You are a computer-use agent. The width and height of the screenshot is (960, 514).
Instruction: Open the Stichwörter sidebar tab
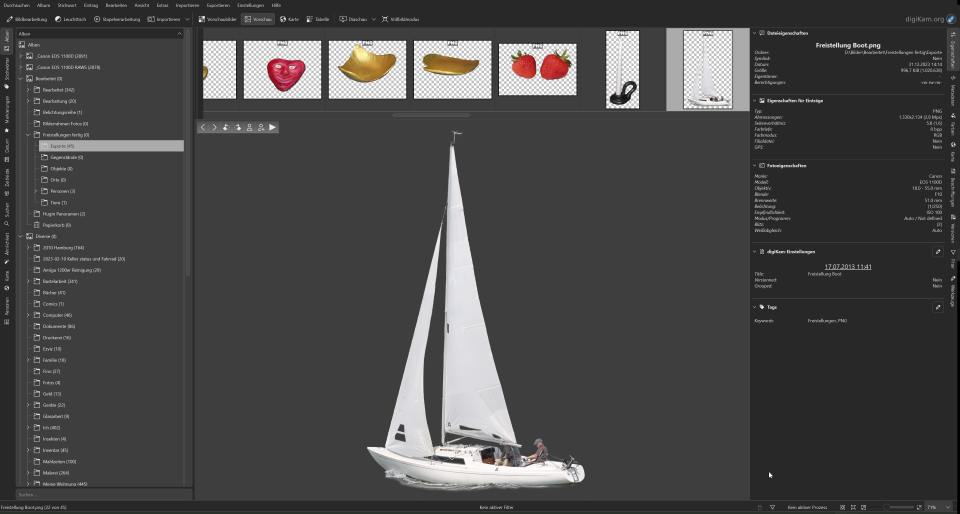[5, 67]
